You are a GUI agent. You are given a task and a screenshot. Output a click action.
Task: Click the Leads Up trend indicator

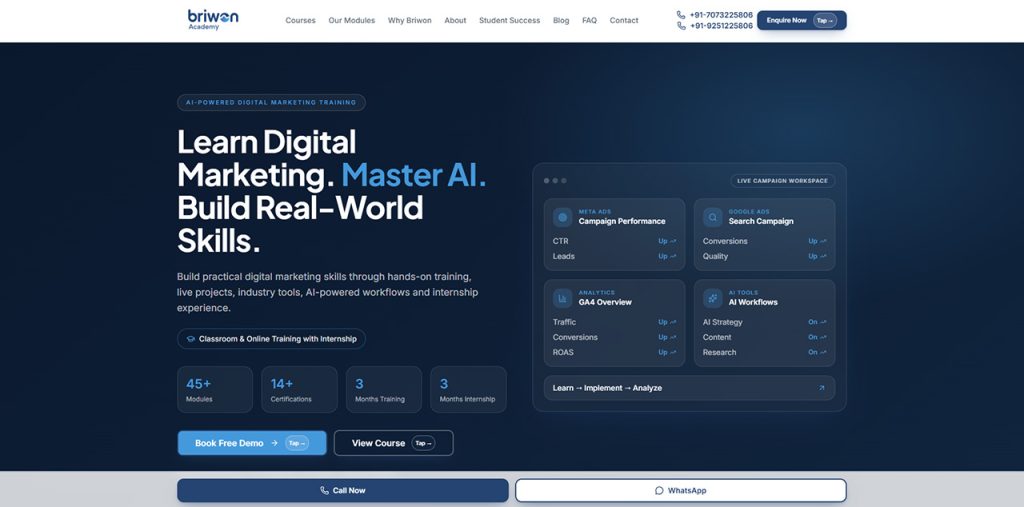667,256
